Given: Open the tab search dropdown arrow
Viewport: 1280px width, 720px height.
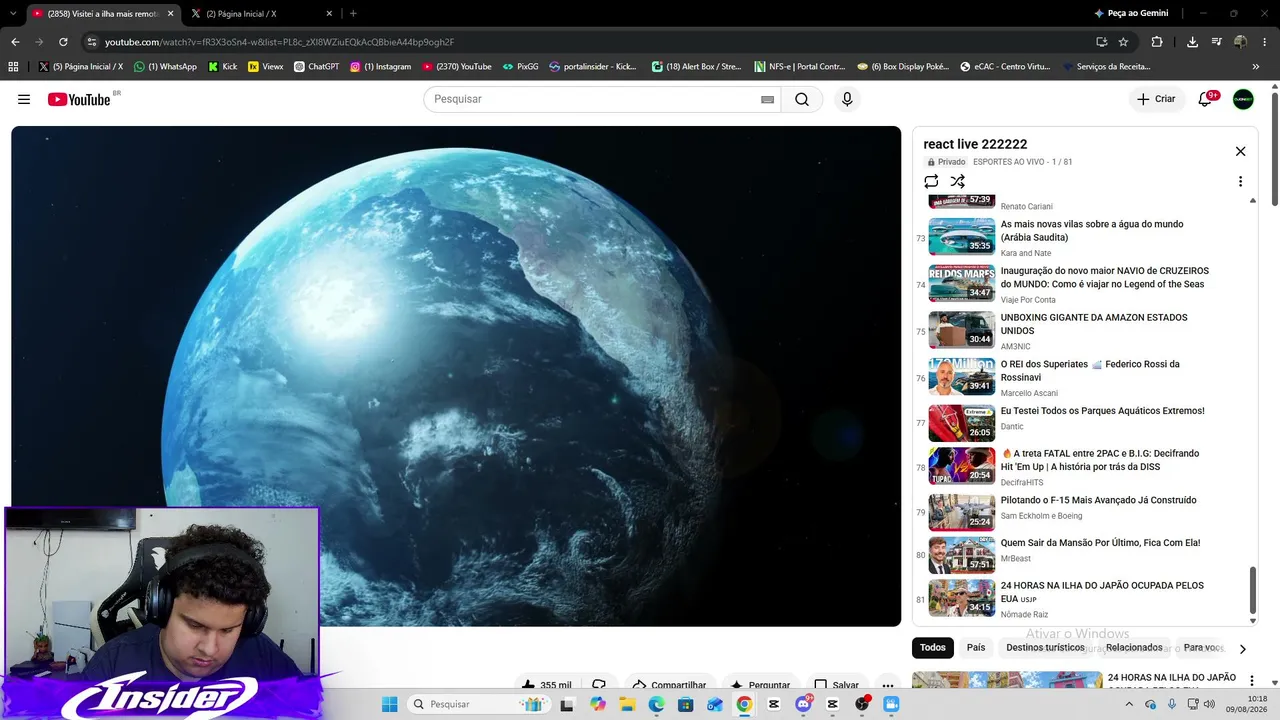Looking at the screenshot, I should [12, 13].
